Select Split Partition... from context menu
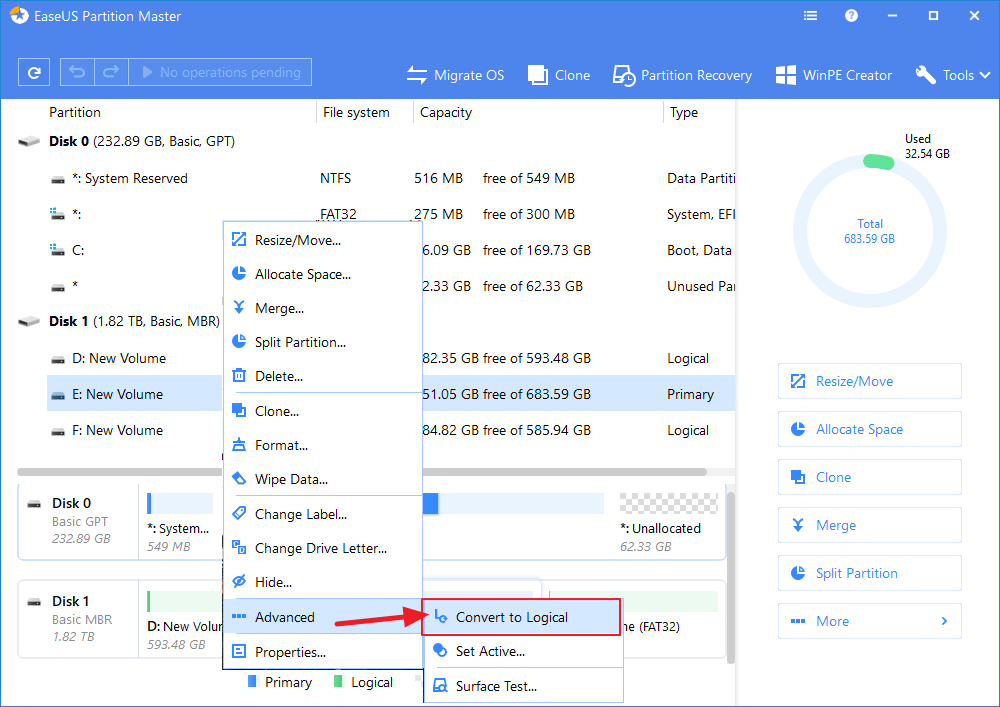 (x=323, y=342)
